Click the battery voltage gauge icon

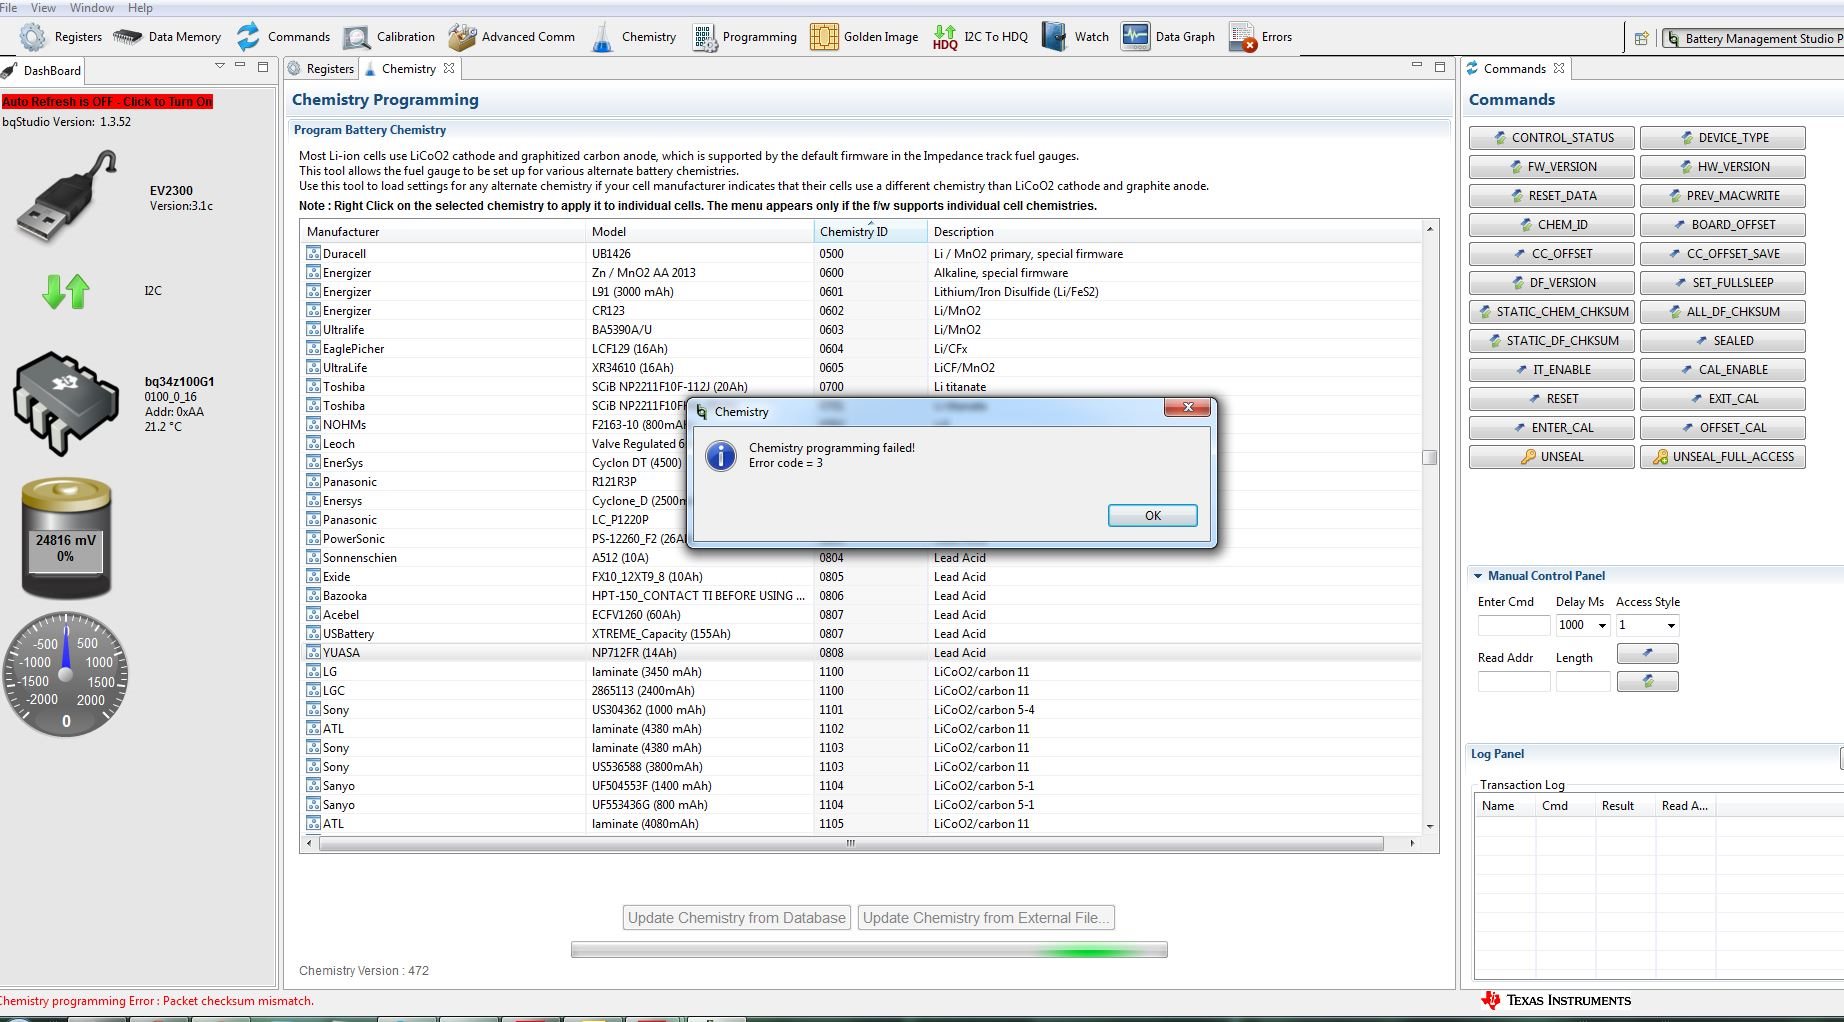66,538
